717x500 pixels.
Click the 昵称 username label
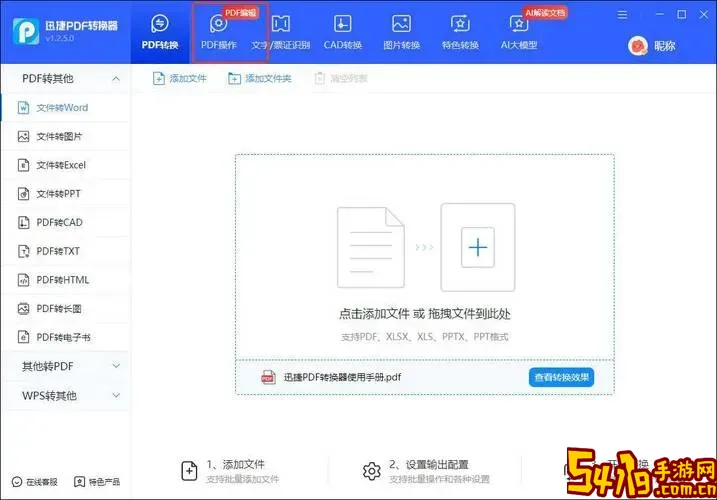(x=664, y=46)
